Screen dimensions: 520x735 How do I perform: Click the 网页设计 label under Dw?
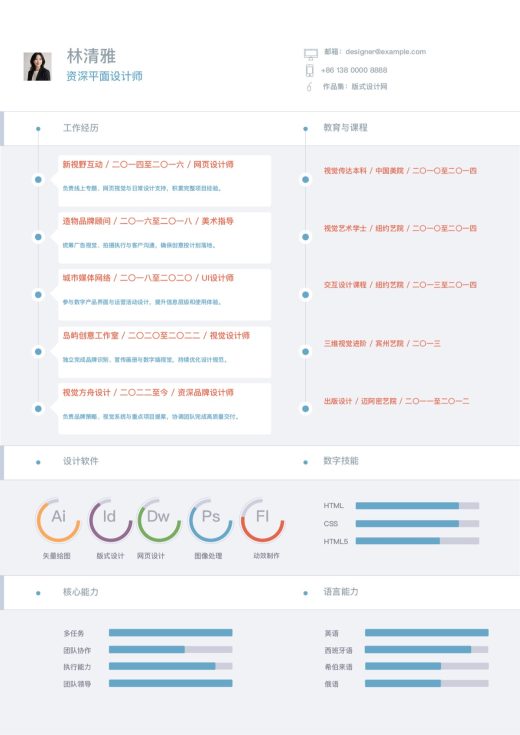pos(151,556)
